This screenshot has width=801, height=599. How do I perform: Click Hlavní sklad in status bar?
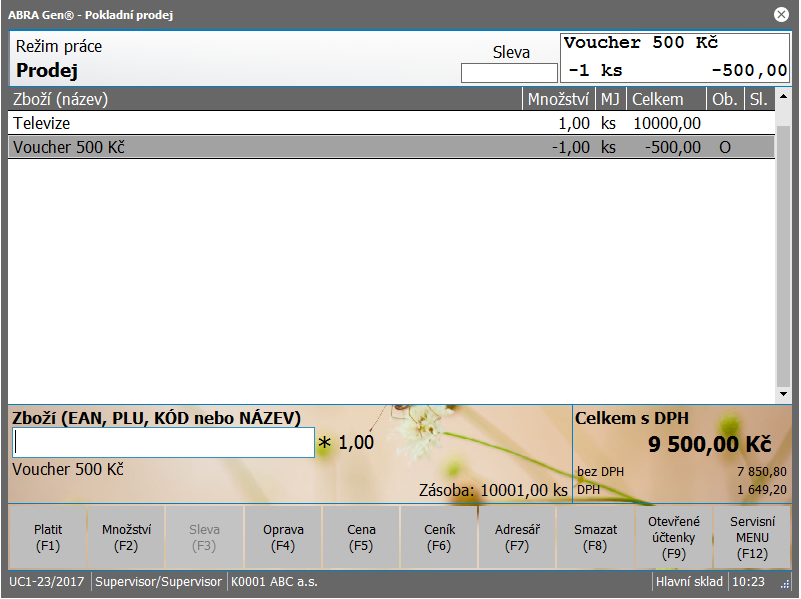pos(689,581)
